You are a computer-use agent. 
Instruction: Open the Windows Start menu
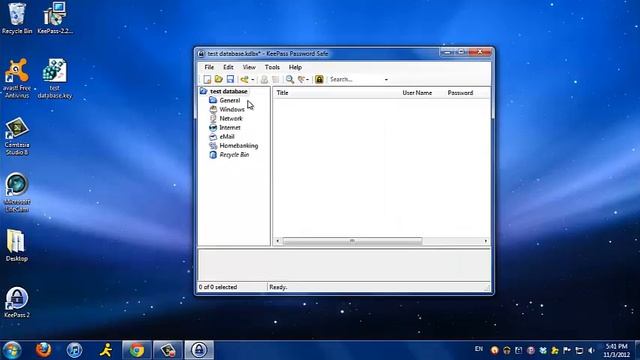click(x=12, y=350)
